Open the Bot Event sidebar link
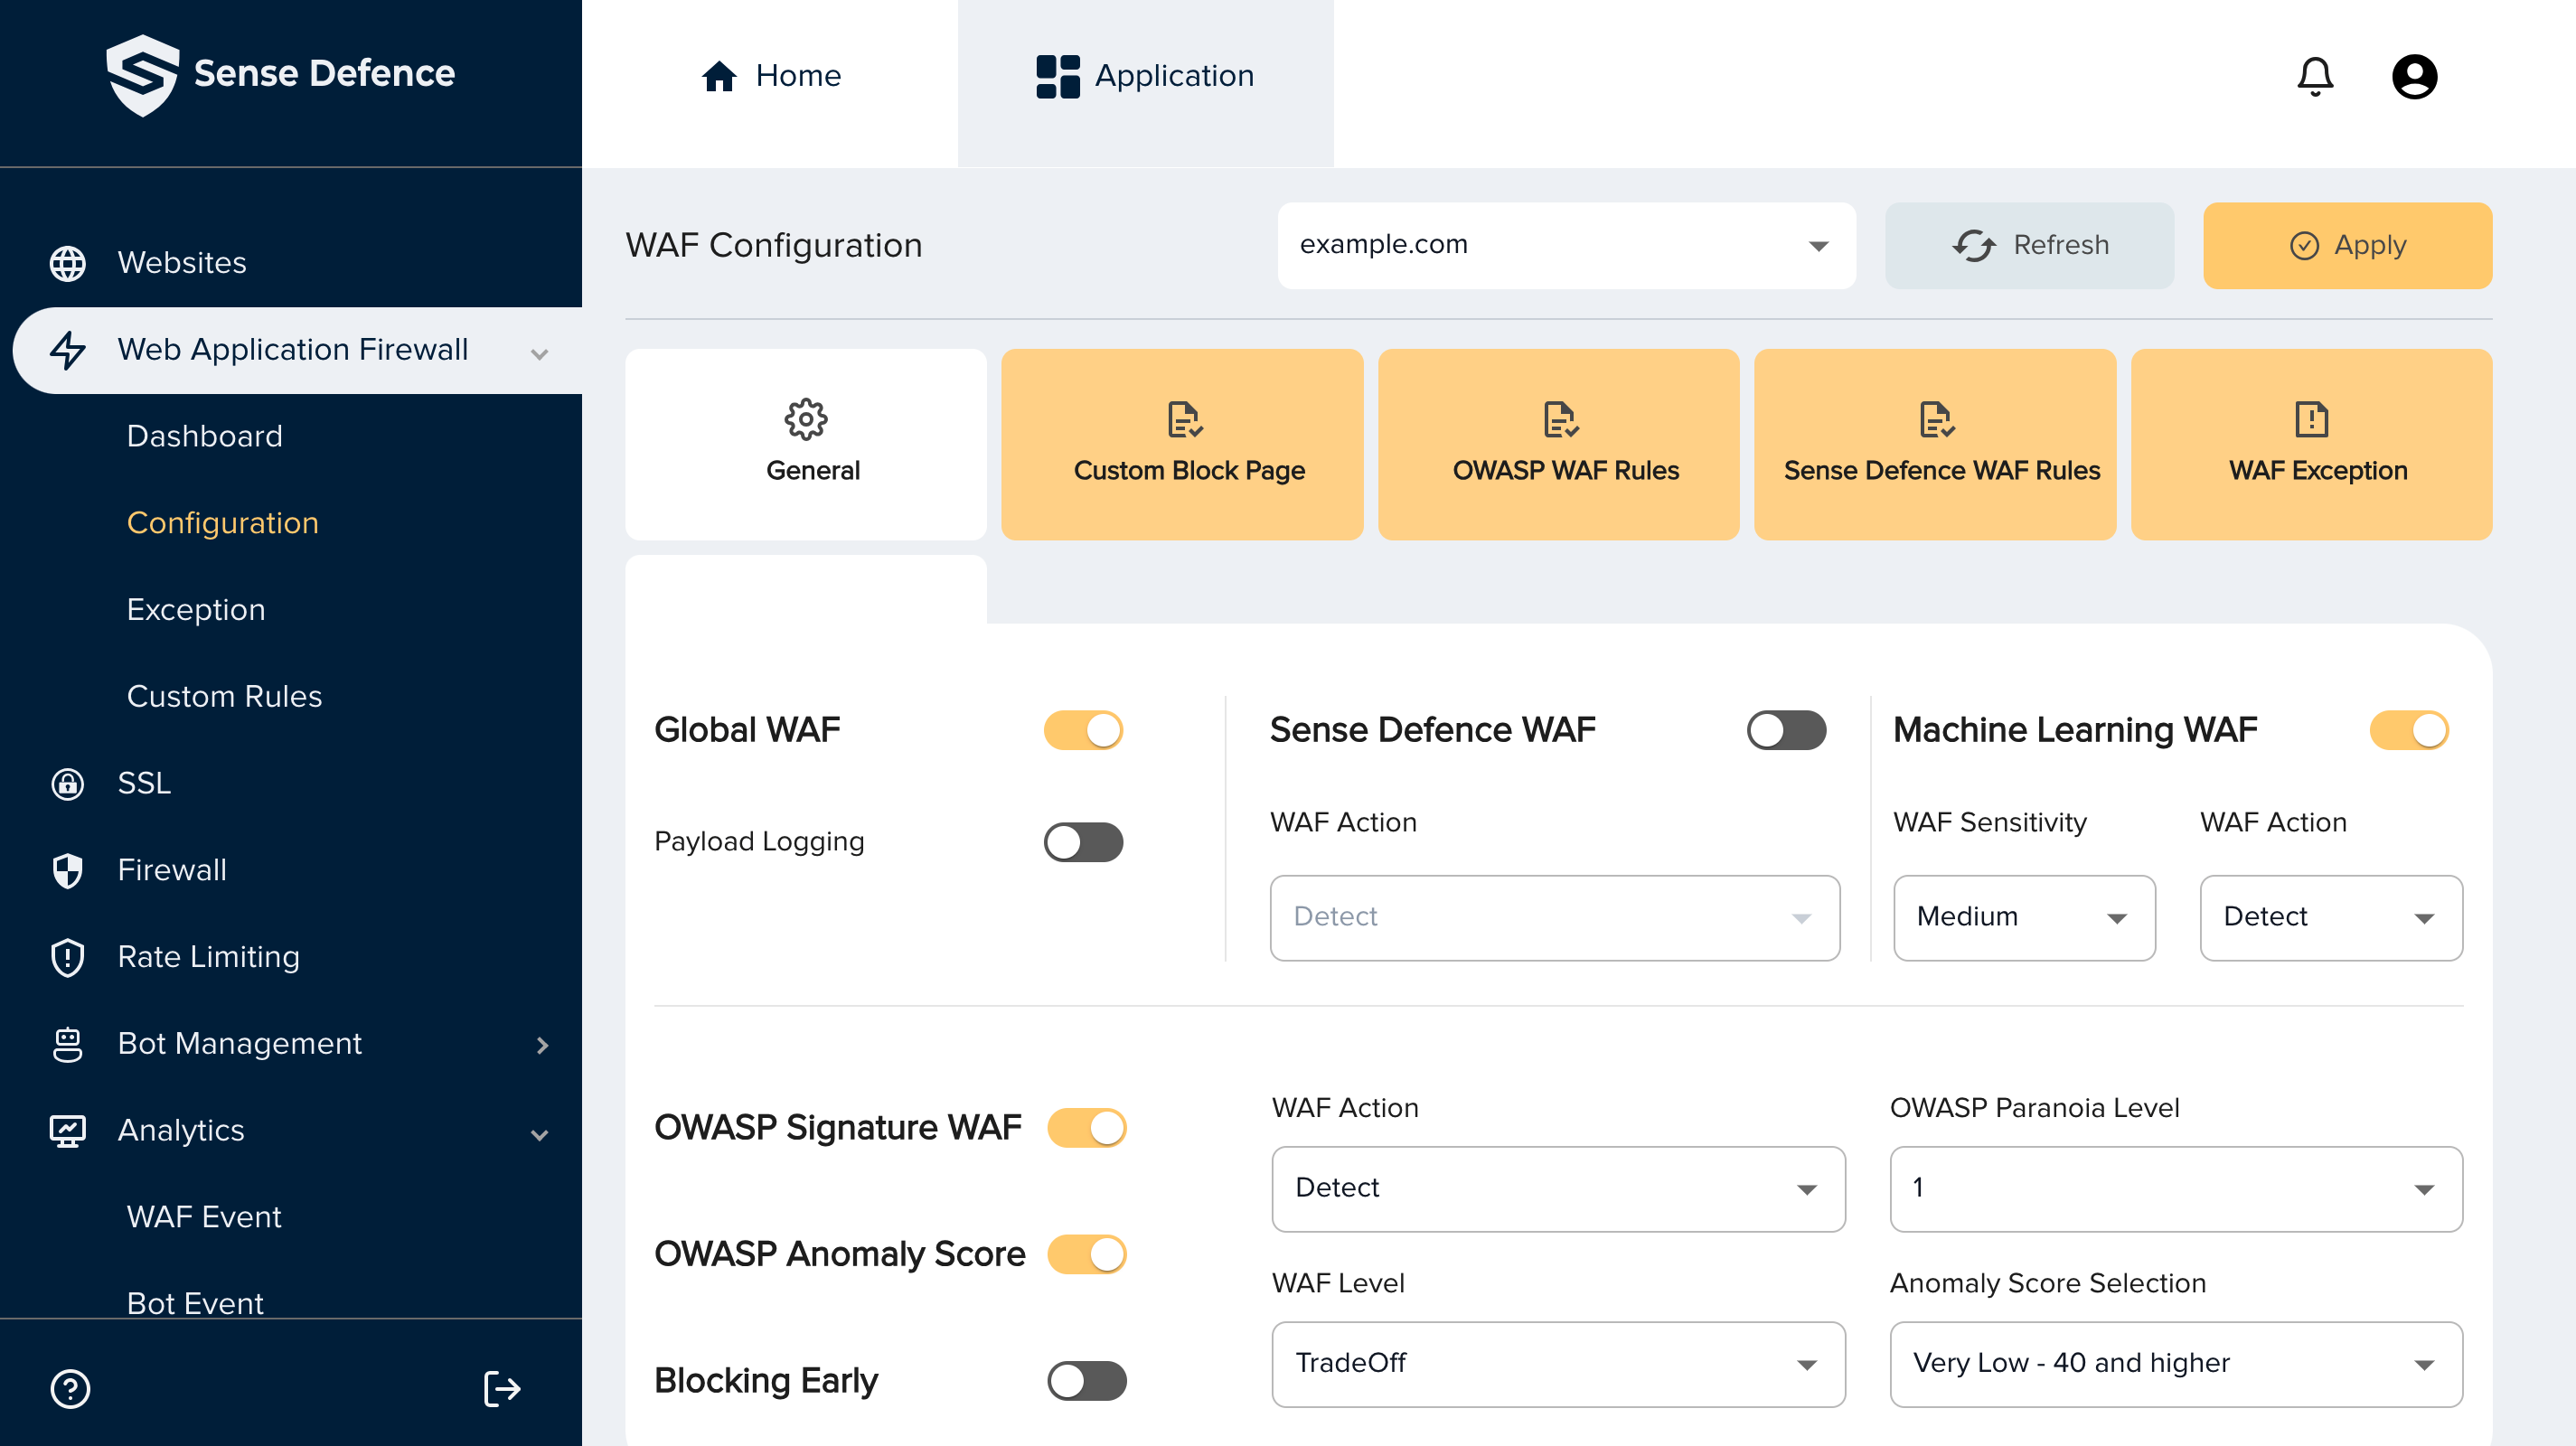 194,1303
